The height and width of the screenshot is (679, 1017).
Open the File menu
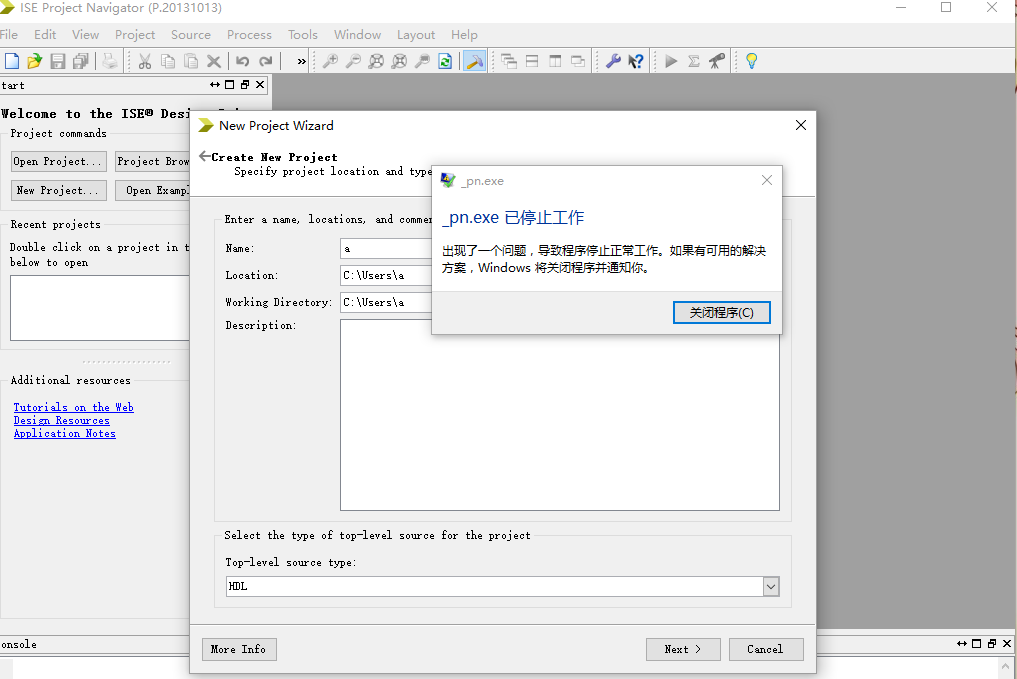tap(9, 34)
